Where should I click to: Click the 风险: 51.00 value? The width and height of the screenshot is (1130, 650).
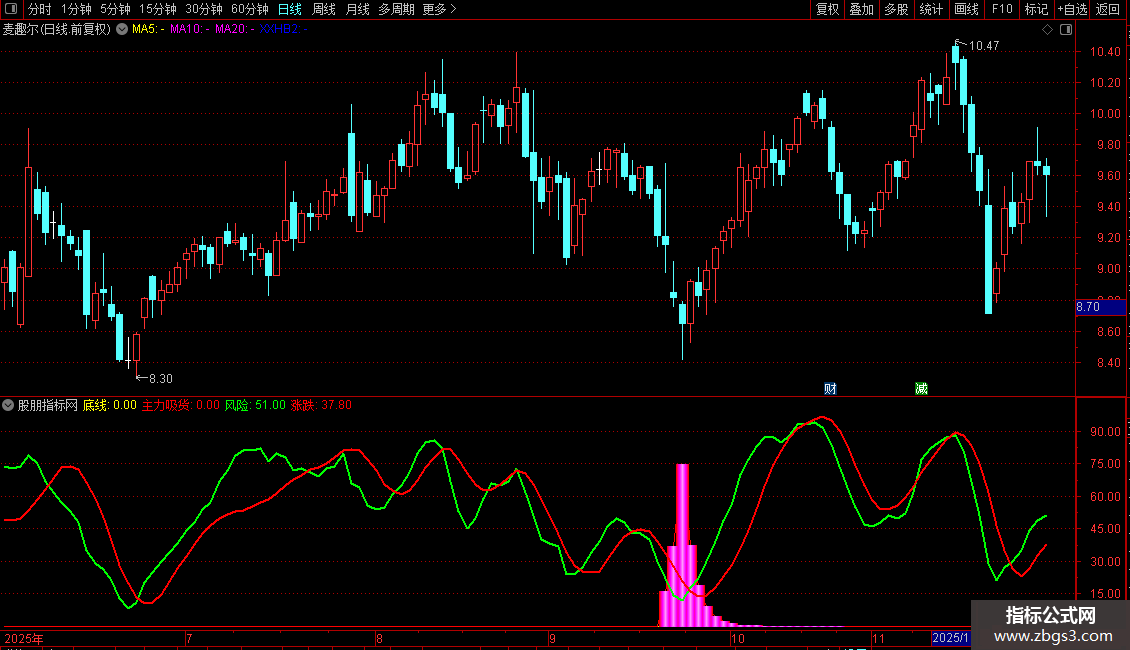pos(255,405)
